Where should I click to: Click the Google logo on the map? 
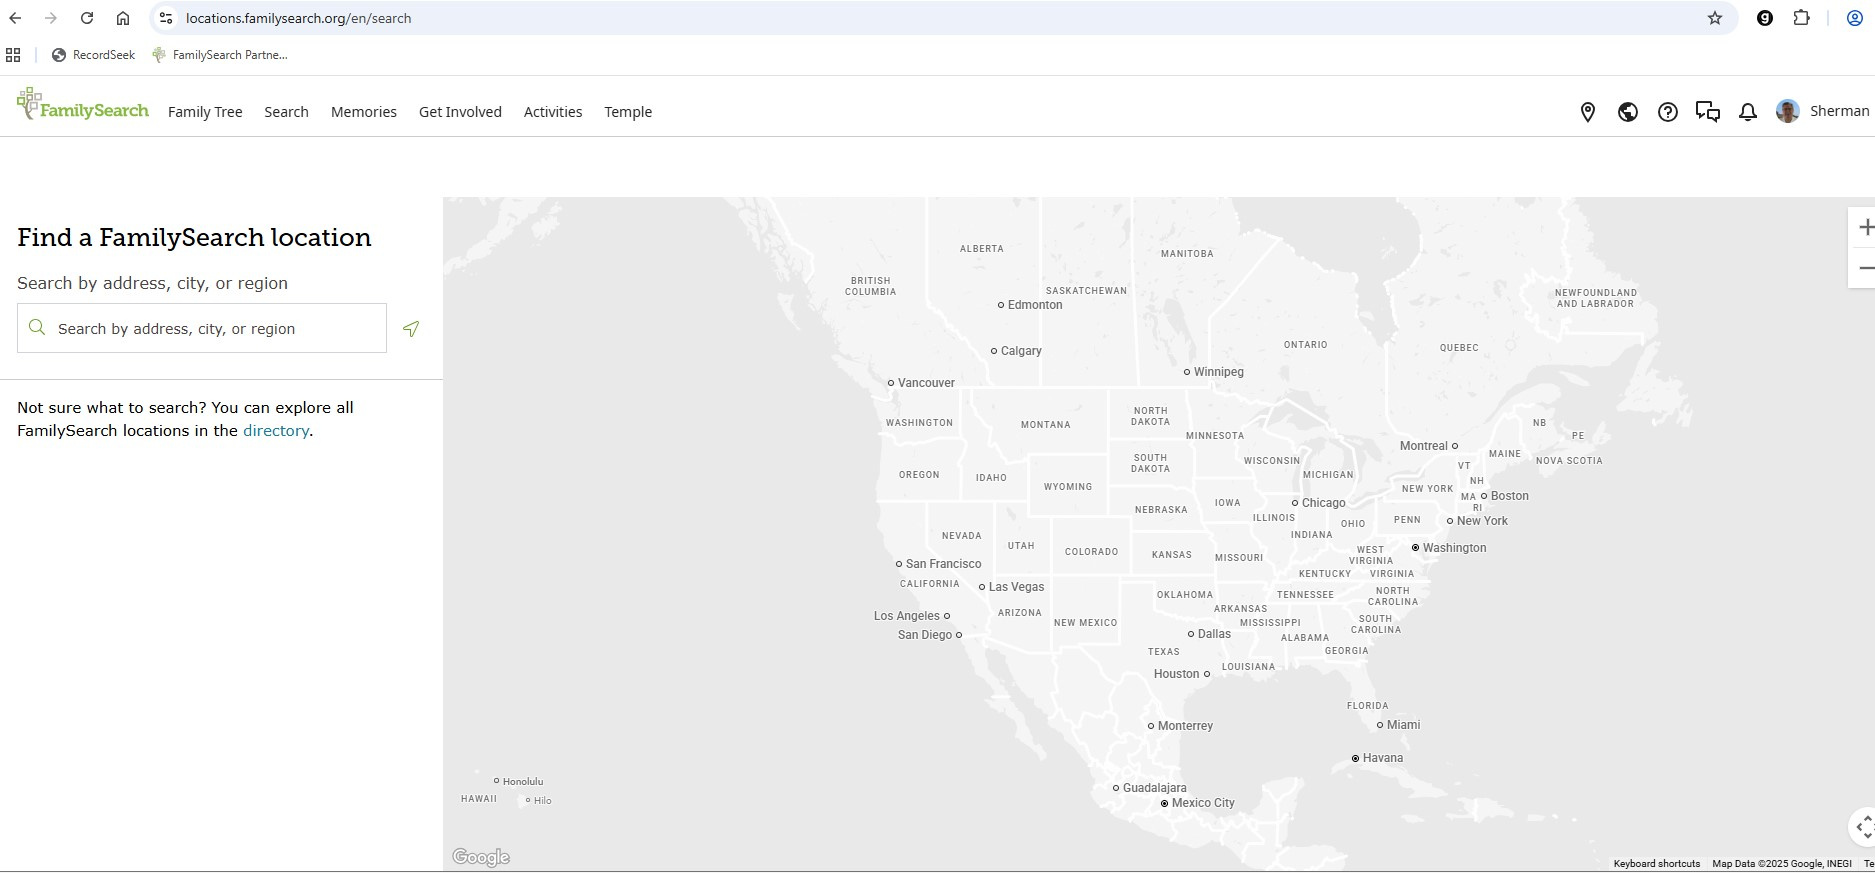[x=481, y=857]
